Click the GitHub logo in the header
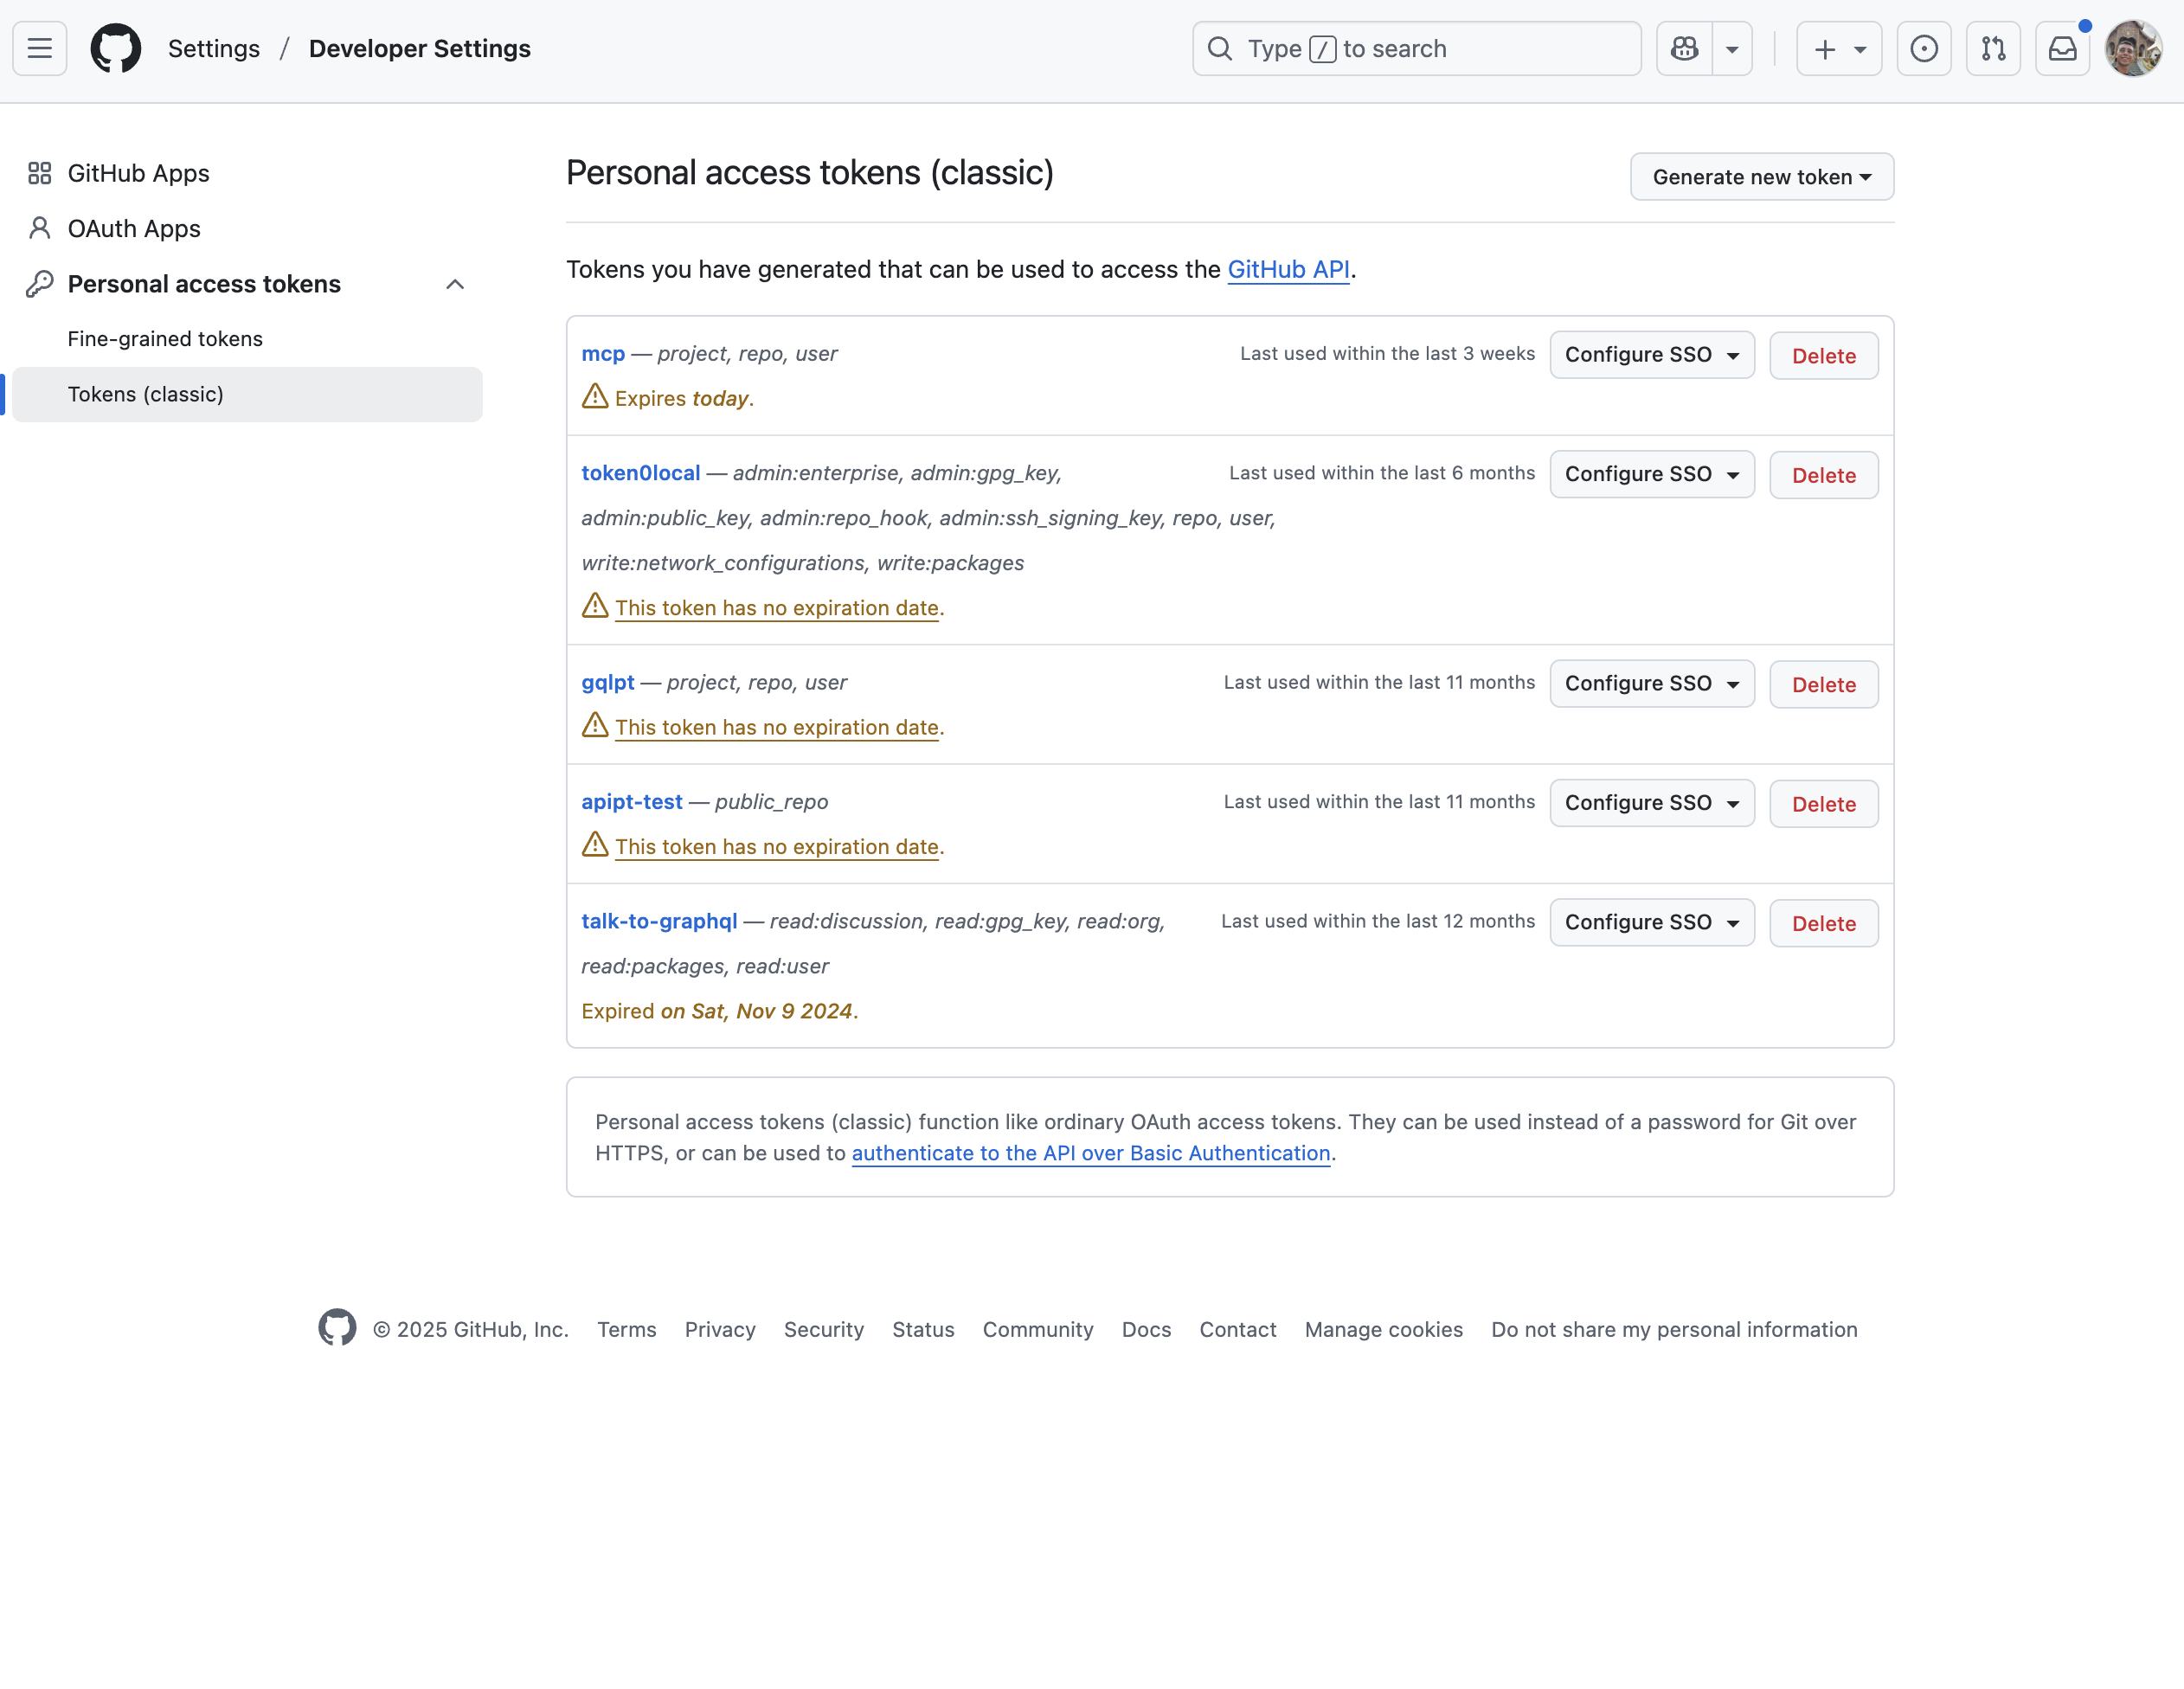This screenshot has height=1689, width=2184. [x=115, y=47]
